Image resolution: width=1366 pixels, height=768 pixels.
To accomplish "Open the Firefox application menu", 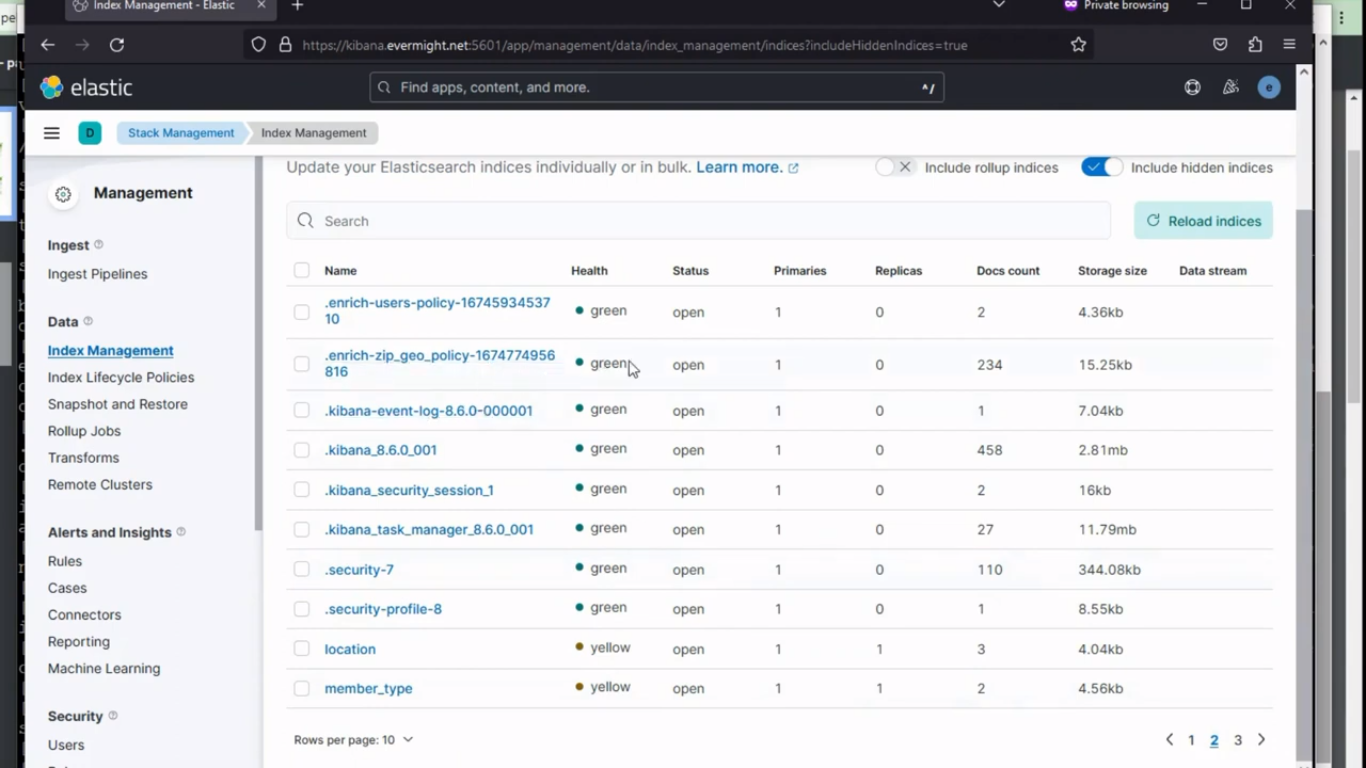I will coord(1289,45).
